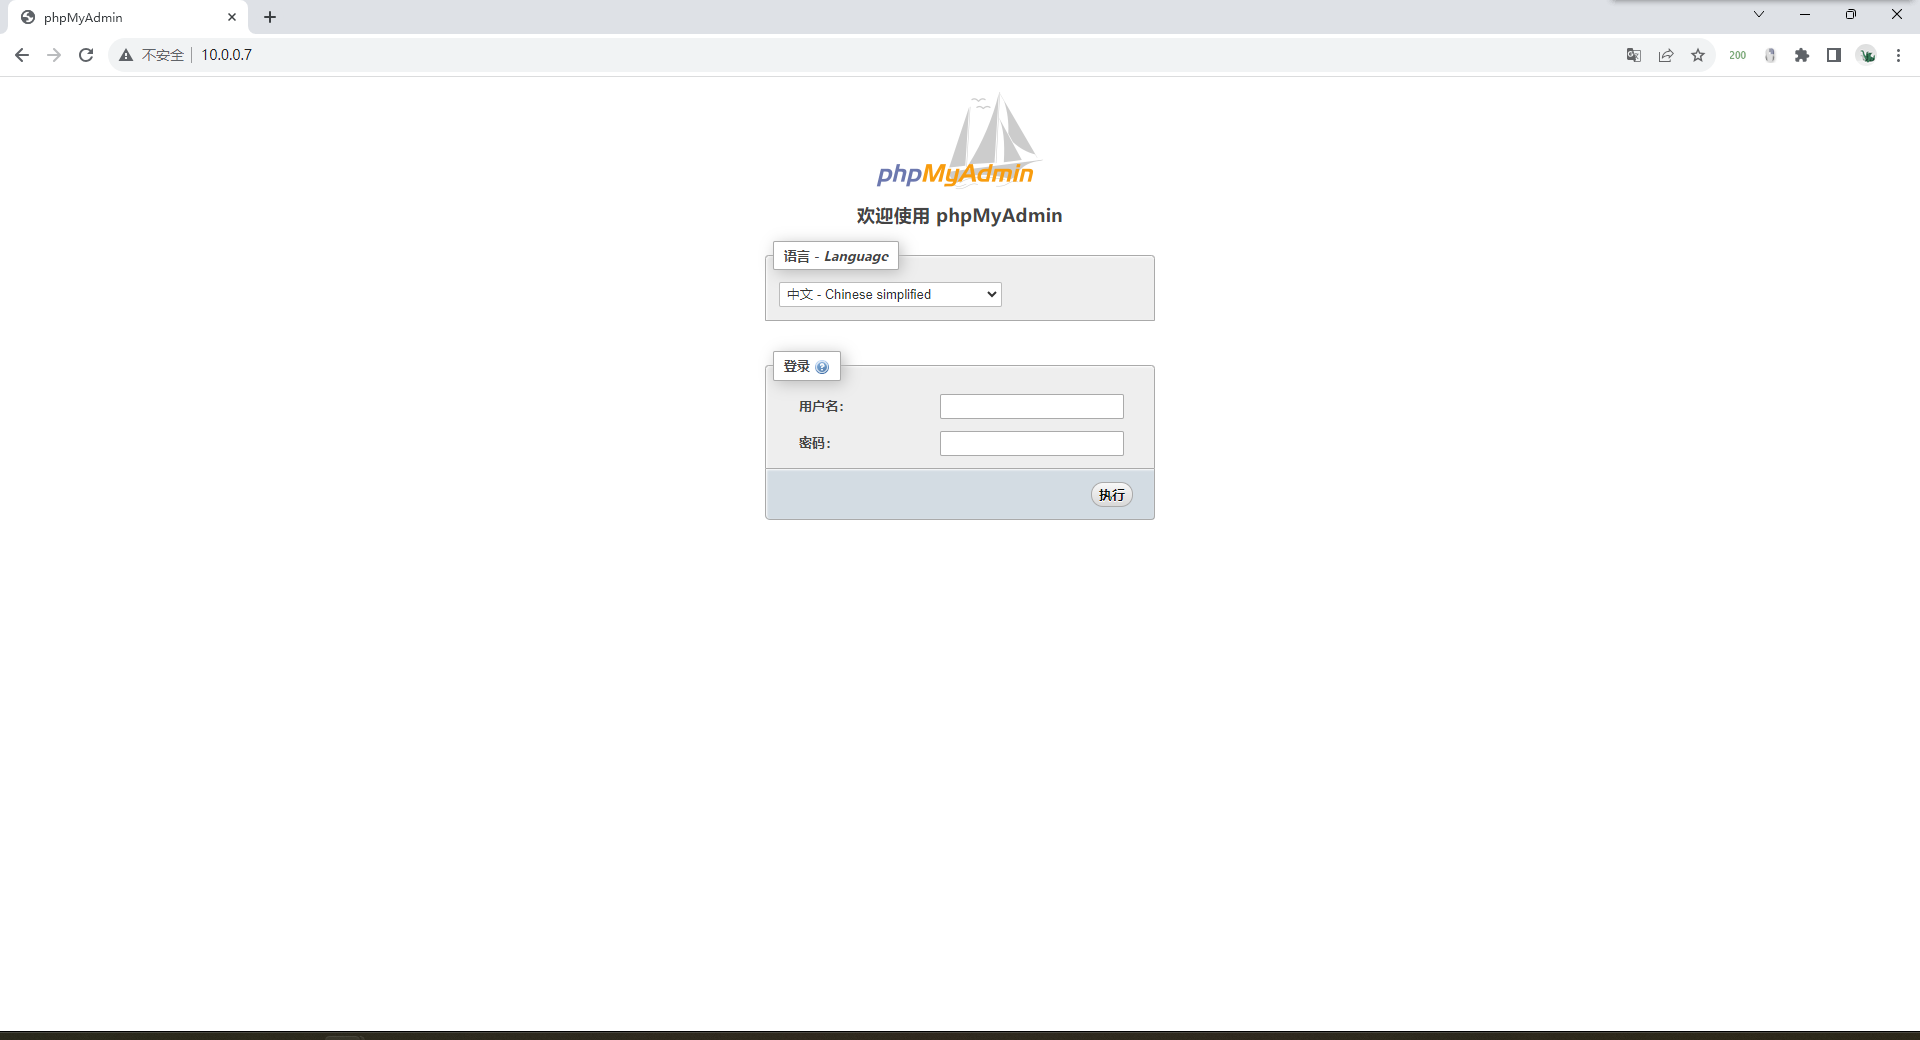Focus the password input field
The height and width of the screenshot is (1040, 1920).
[1032, 443]
